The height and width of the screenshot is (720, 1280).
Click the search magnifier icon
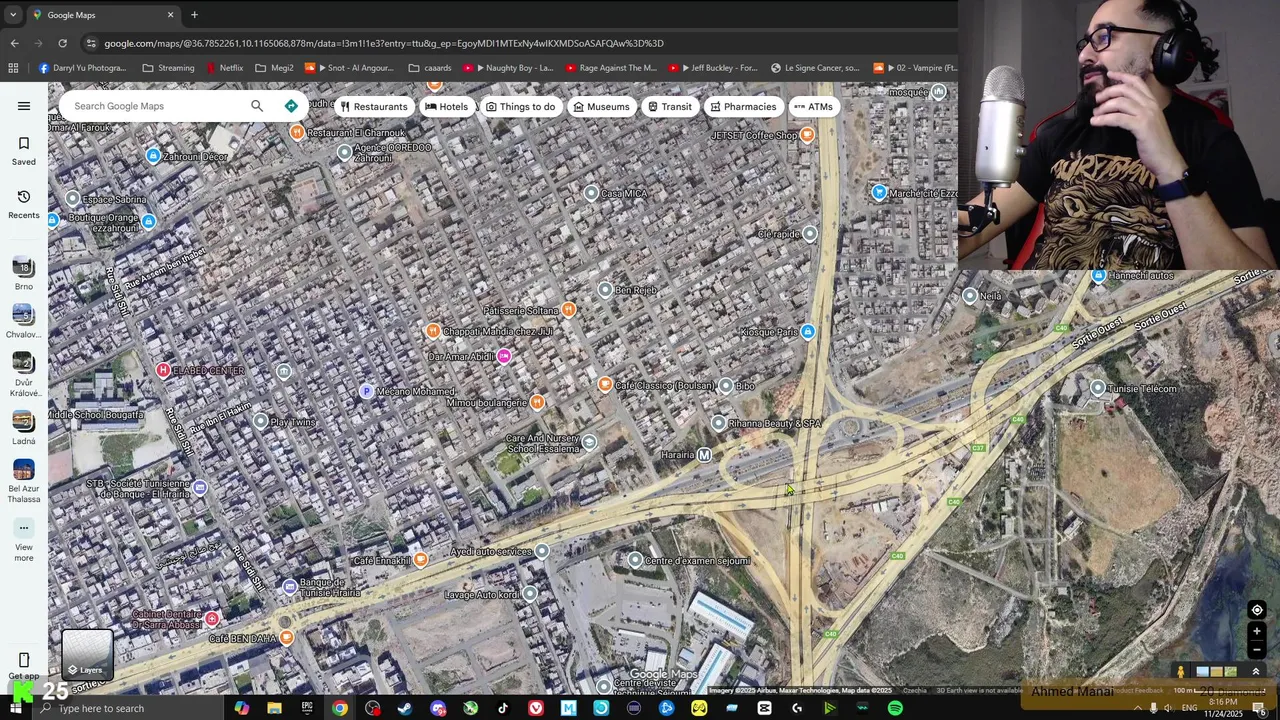(257, 106)
